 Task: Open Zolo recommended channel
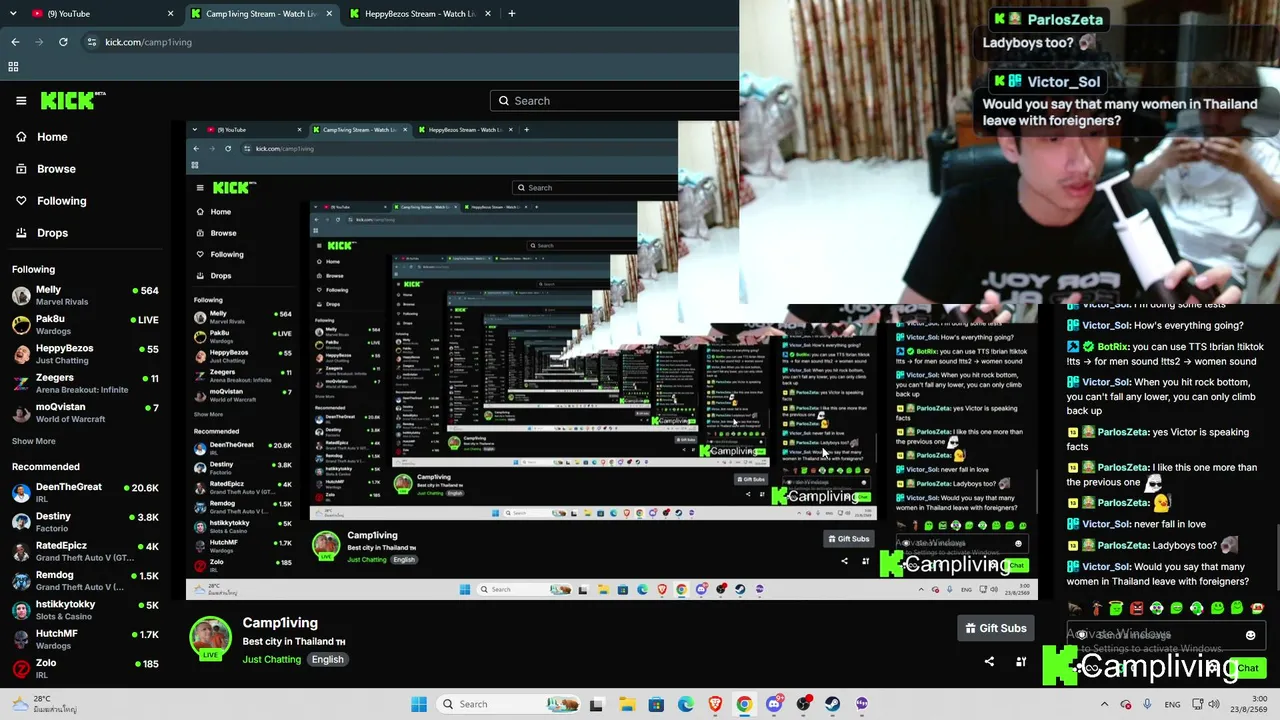85,668
